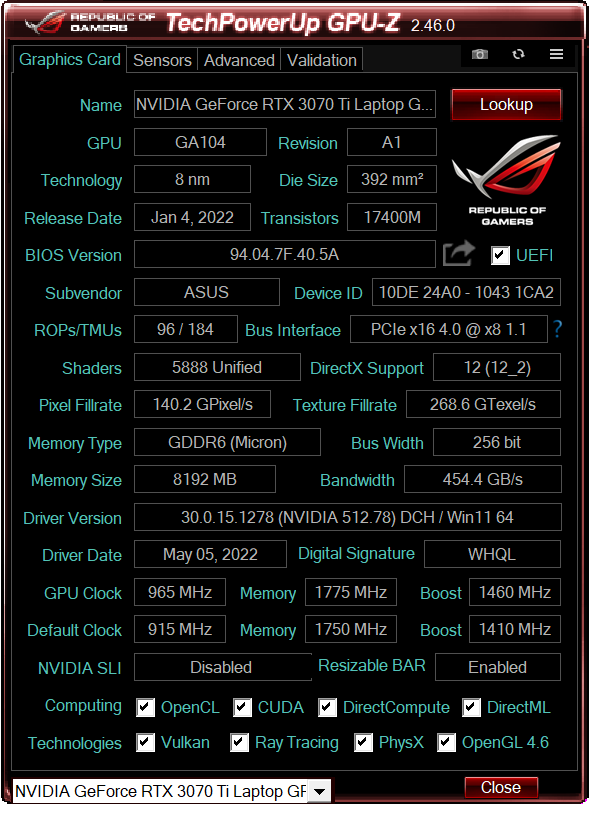Toggle the OpenCL checkbox
The image size is (600, 835).
145,707
